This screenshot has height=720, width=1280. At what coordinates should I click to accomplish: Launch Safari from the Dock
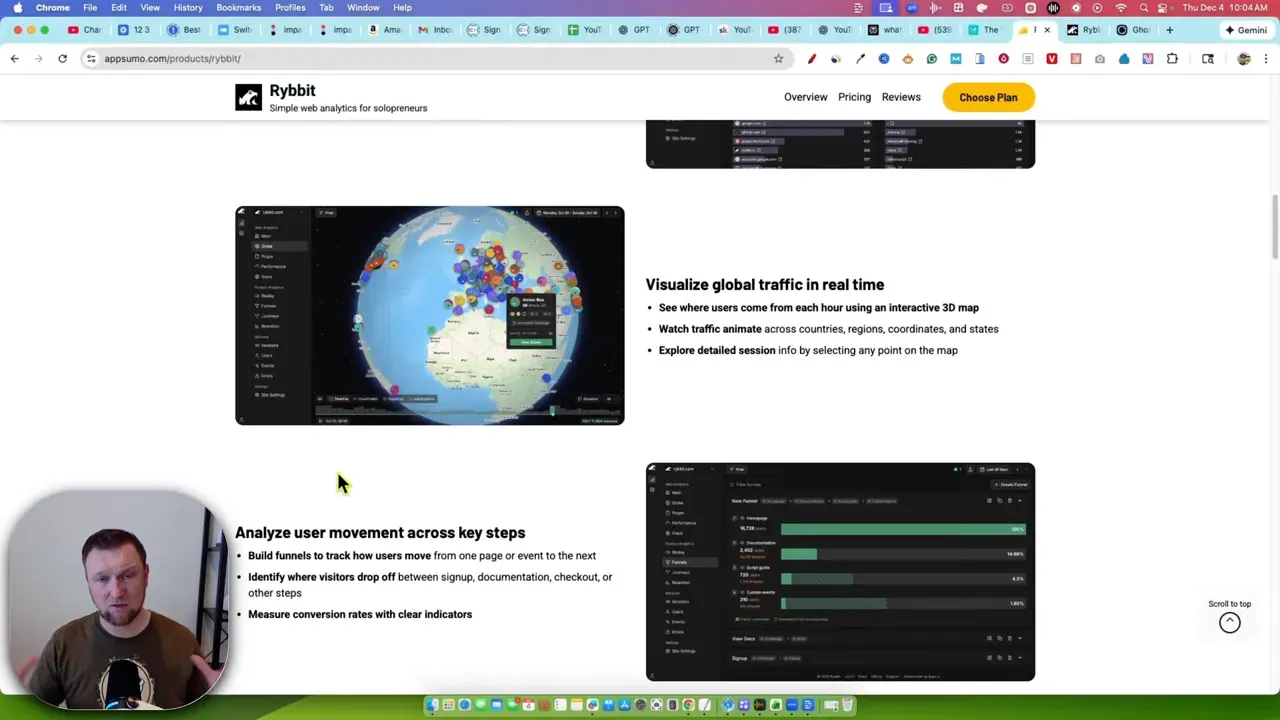pyautogui.click(x=463, y=706)
